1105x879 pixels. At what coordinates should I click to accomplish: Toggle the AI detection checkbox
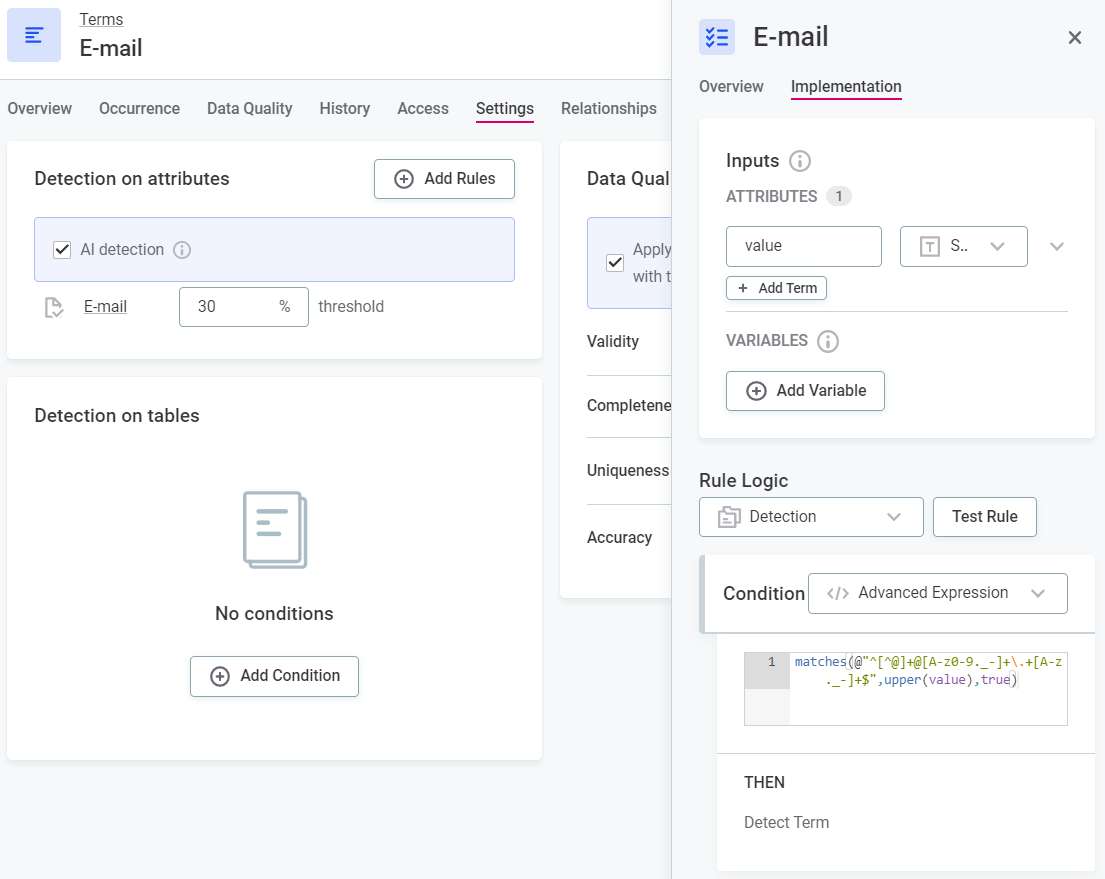coord(62,250)
